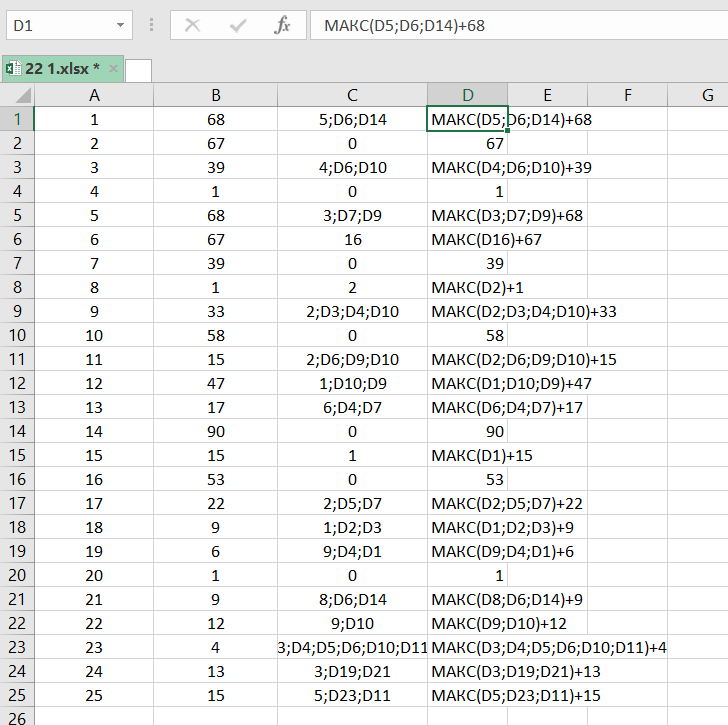Screen dimensions: 728x725
Task: Expand the Name Box dropdown arrow
Action: pyautogui.click(x=121, y=25)
